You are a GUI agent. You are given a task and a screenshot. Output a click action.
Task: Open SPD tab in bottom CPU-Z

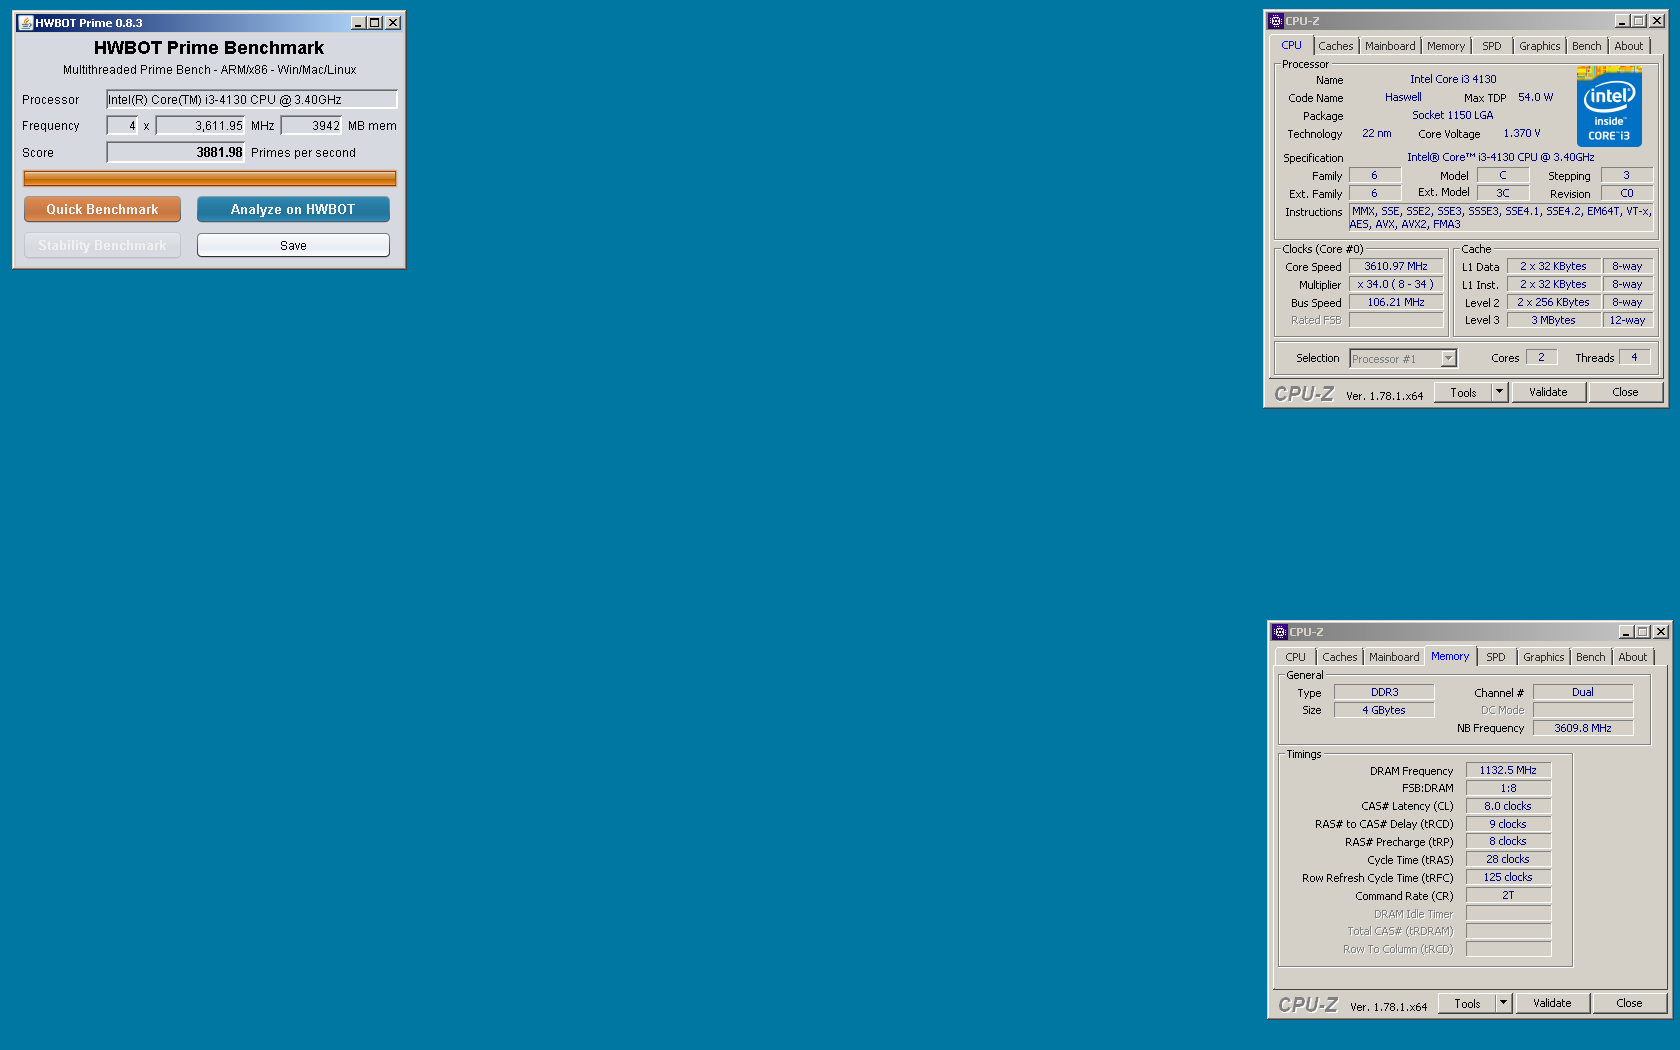click(1496, 657)
